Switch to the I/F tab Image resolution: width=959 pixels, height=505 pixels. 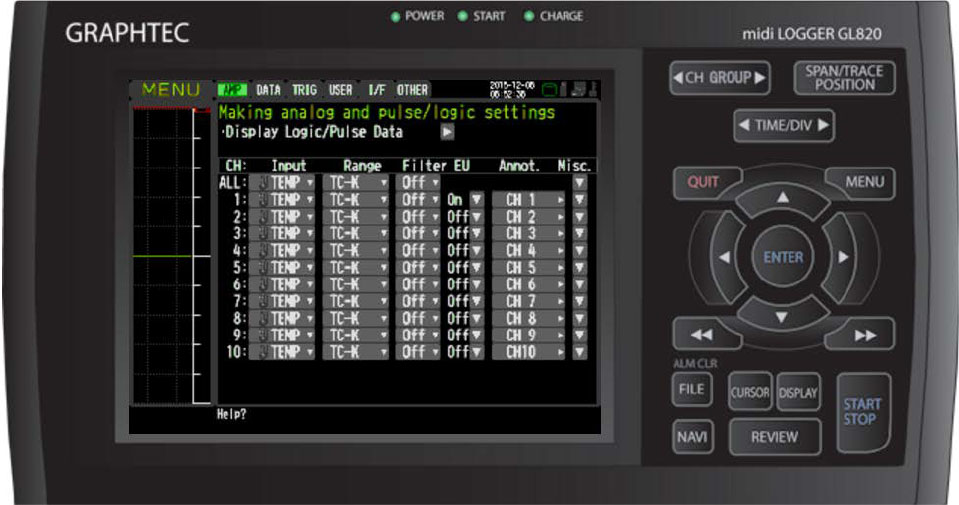[x=376, y=90]
